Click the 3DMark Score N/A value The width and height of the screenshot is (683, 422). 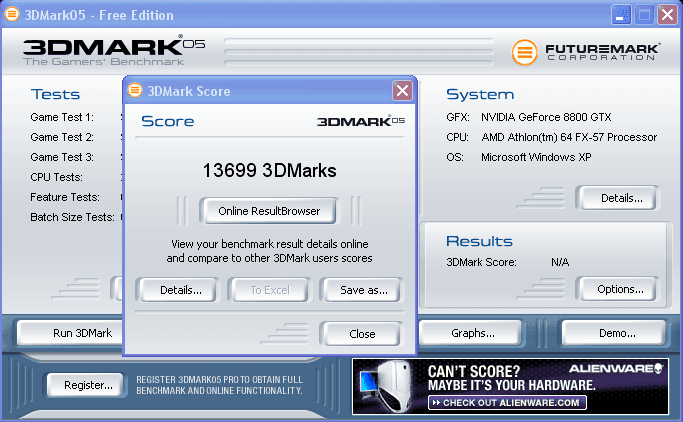pyautogui.click(x=560, y=262)
